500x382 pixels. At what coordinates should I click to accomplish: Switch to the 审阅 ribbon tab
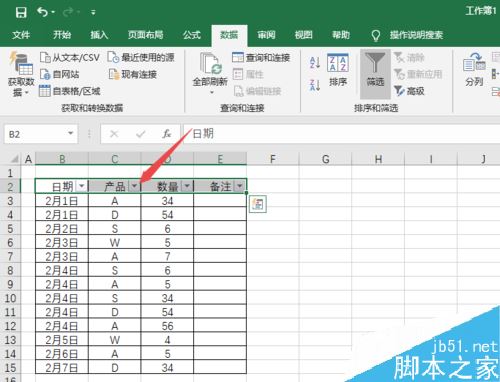266,35
